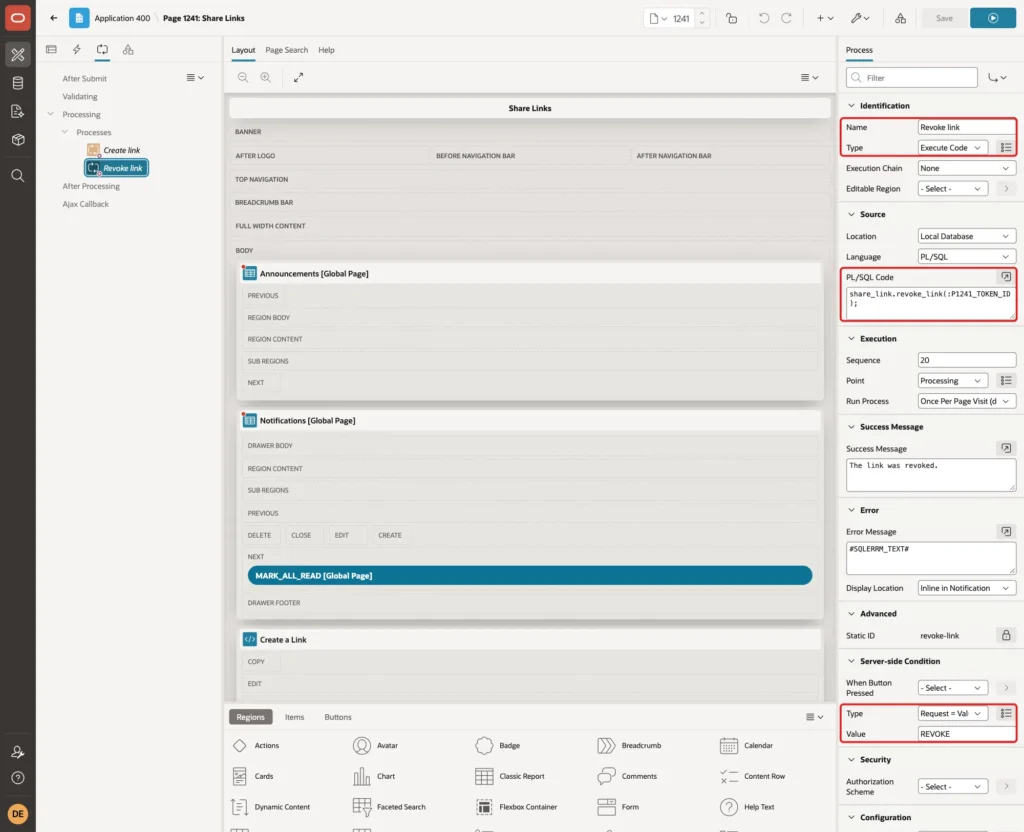Select the Help tab

point(327,50)
